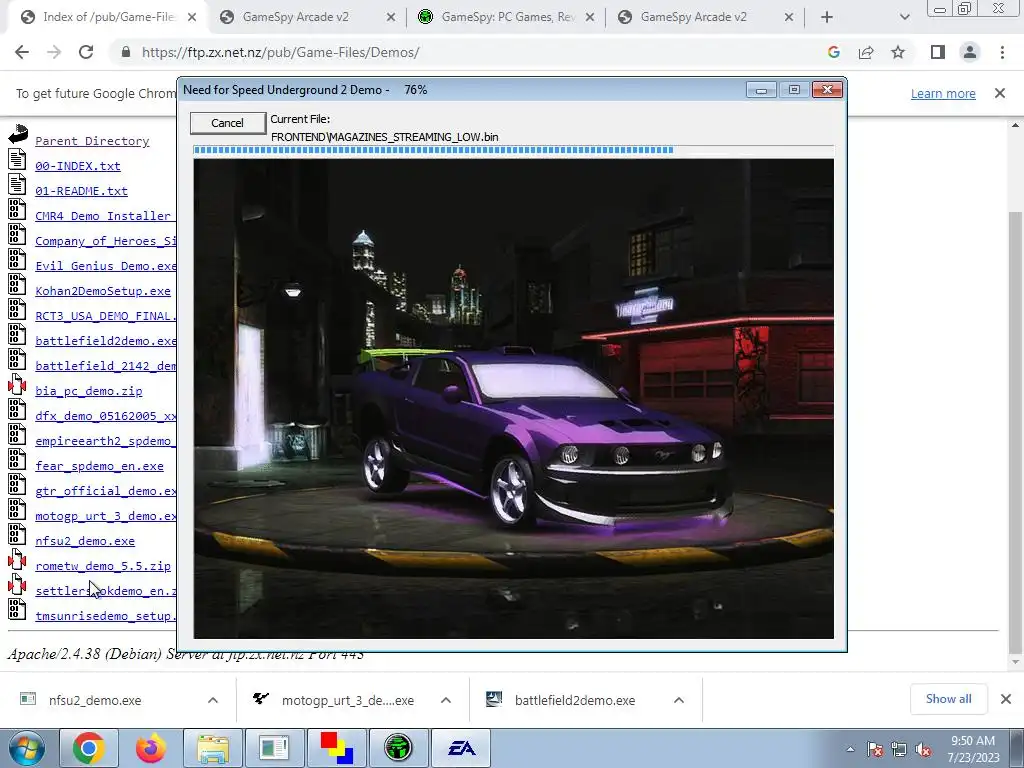Expand options for motogp_urt_3 download
The width and height of the screenshot is (1024, 768).
tap(446, 700)
